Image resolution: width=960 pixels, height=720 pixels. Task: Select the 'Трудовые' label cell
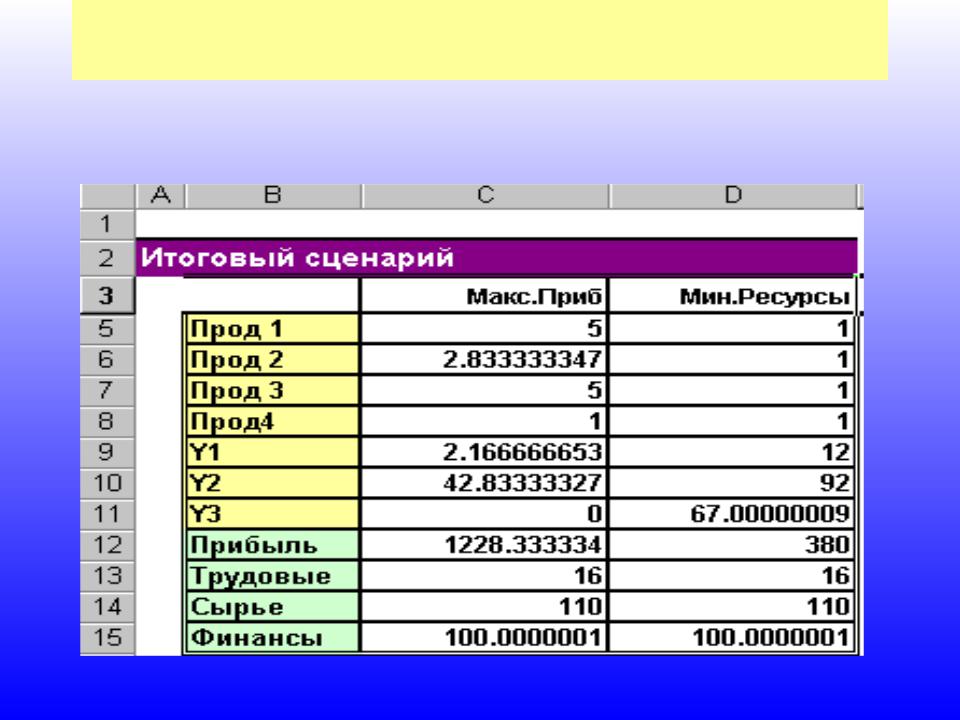272,576
